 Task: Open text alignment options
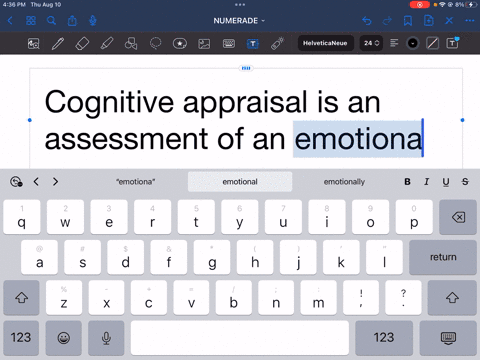[394, 43]
